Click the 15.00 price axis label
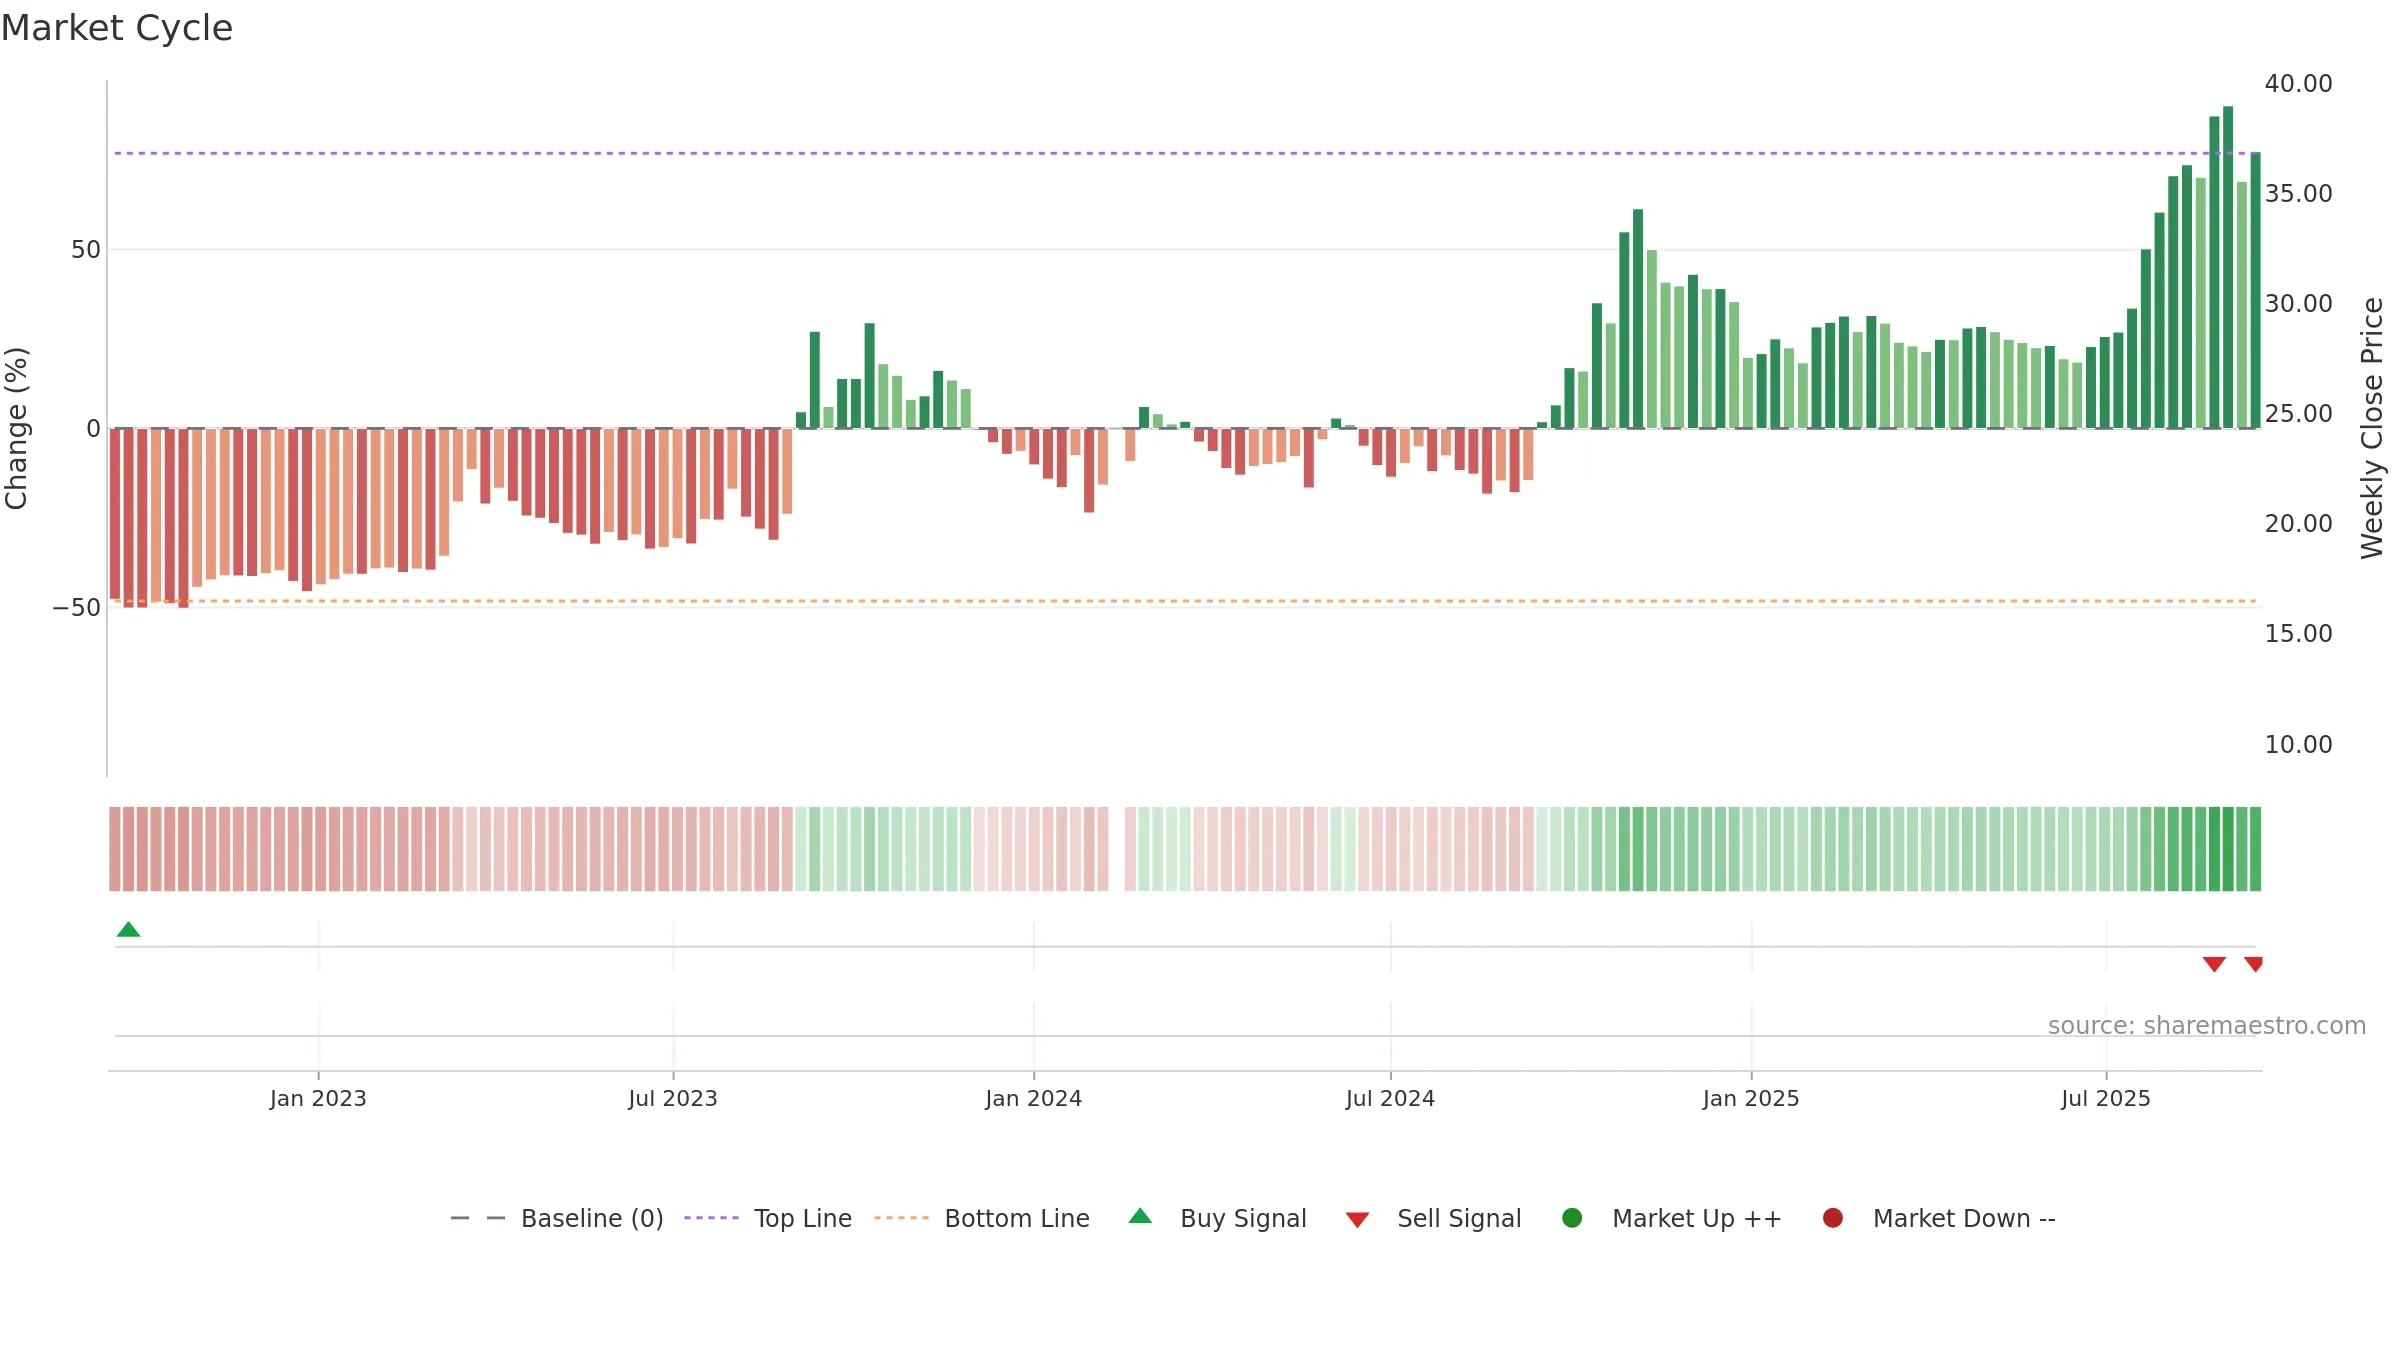This screenshot has width=2400, height=1350. coord(2298,634)
